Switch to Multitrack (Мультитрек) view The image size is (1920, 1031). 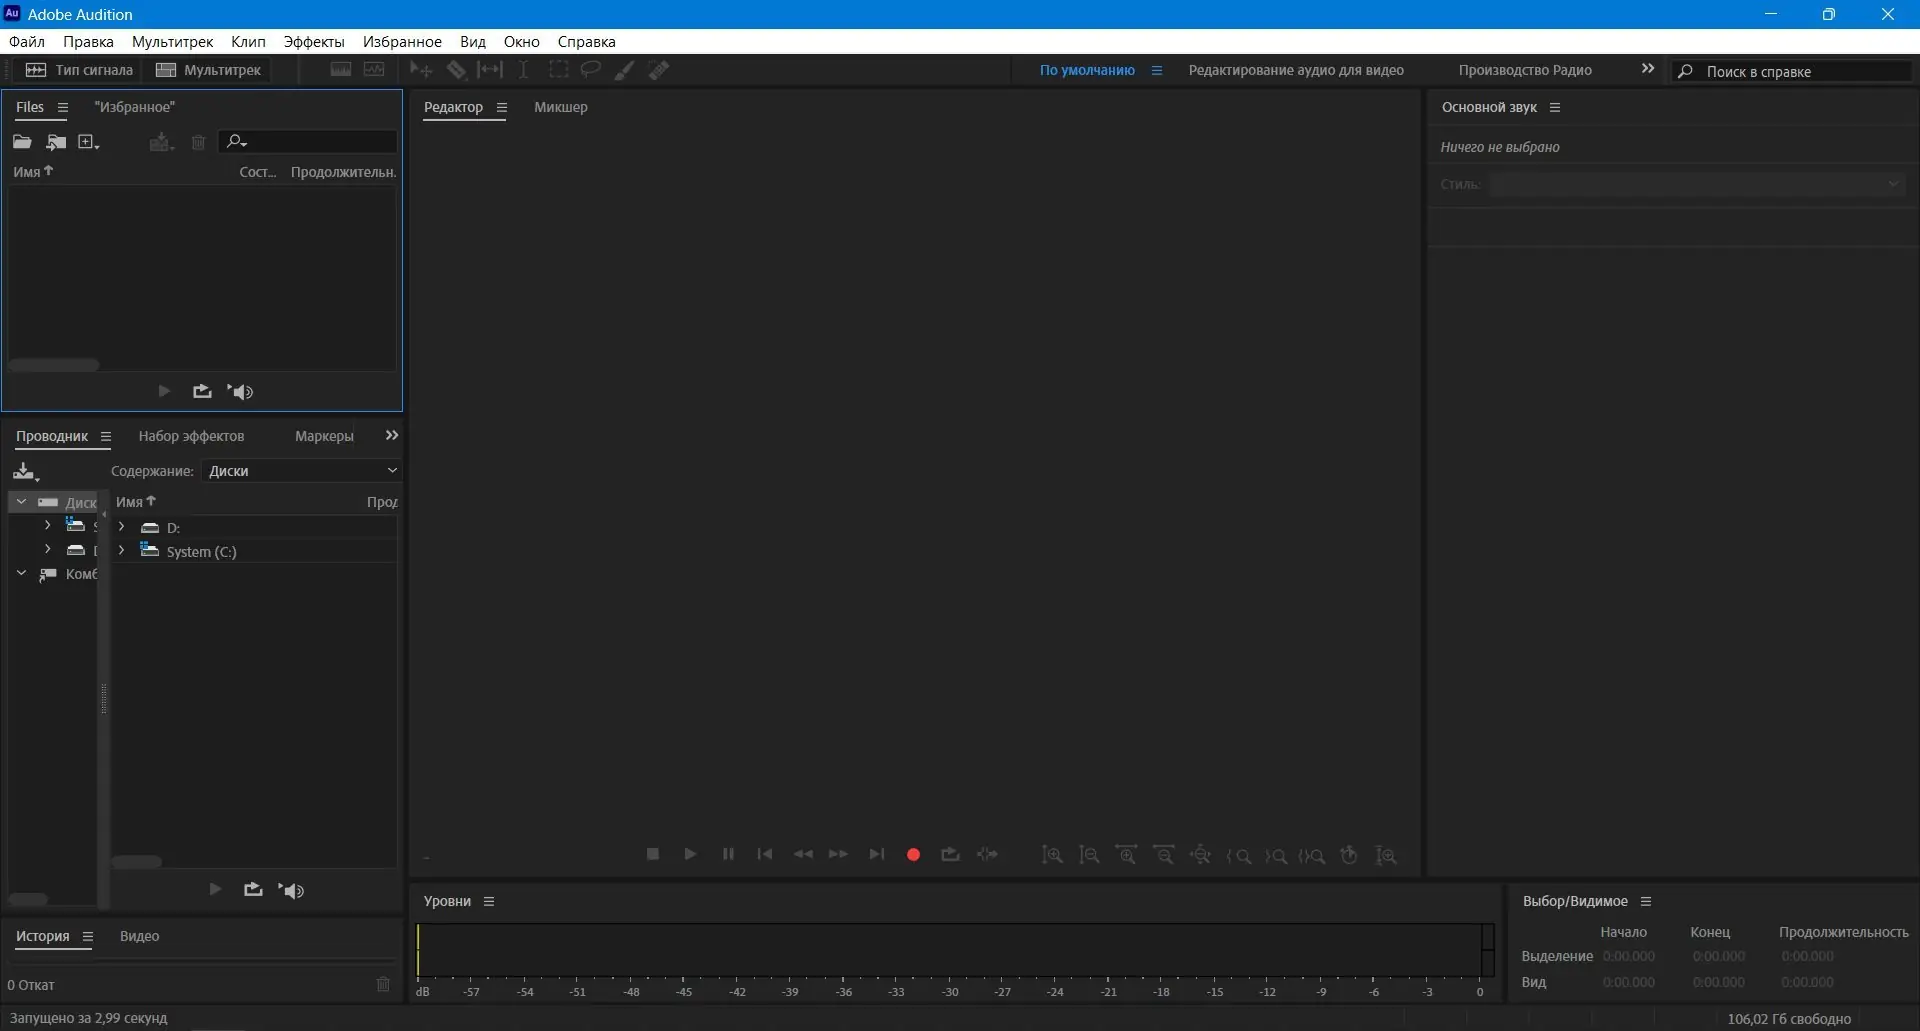point(208,70)
